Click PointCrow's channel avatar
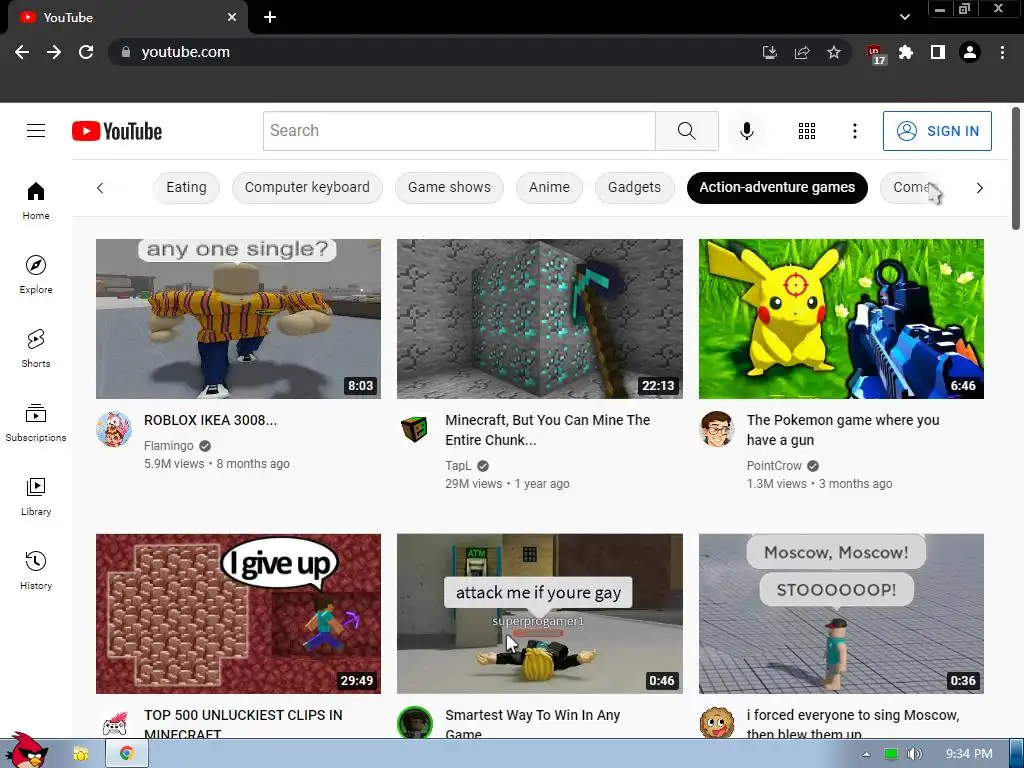This screenshot has width=1024, height=768. pyautogui.click(x=716, y=429)
